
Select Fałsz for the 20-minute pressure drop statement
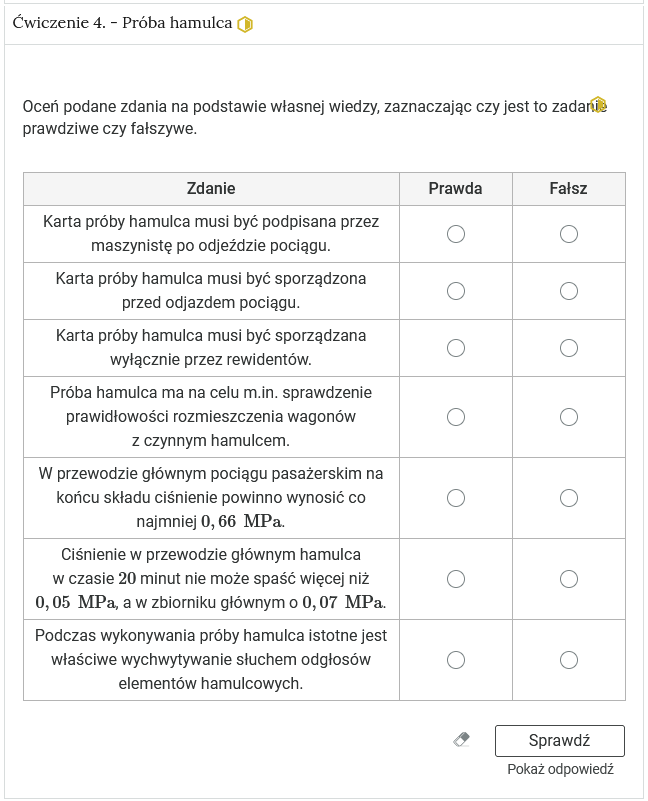click(x=568, y=578)
